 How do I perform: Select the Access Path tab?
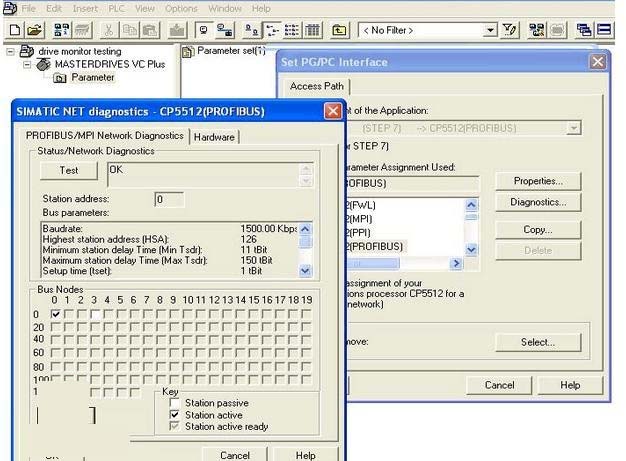pos(317,86)
